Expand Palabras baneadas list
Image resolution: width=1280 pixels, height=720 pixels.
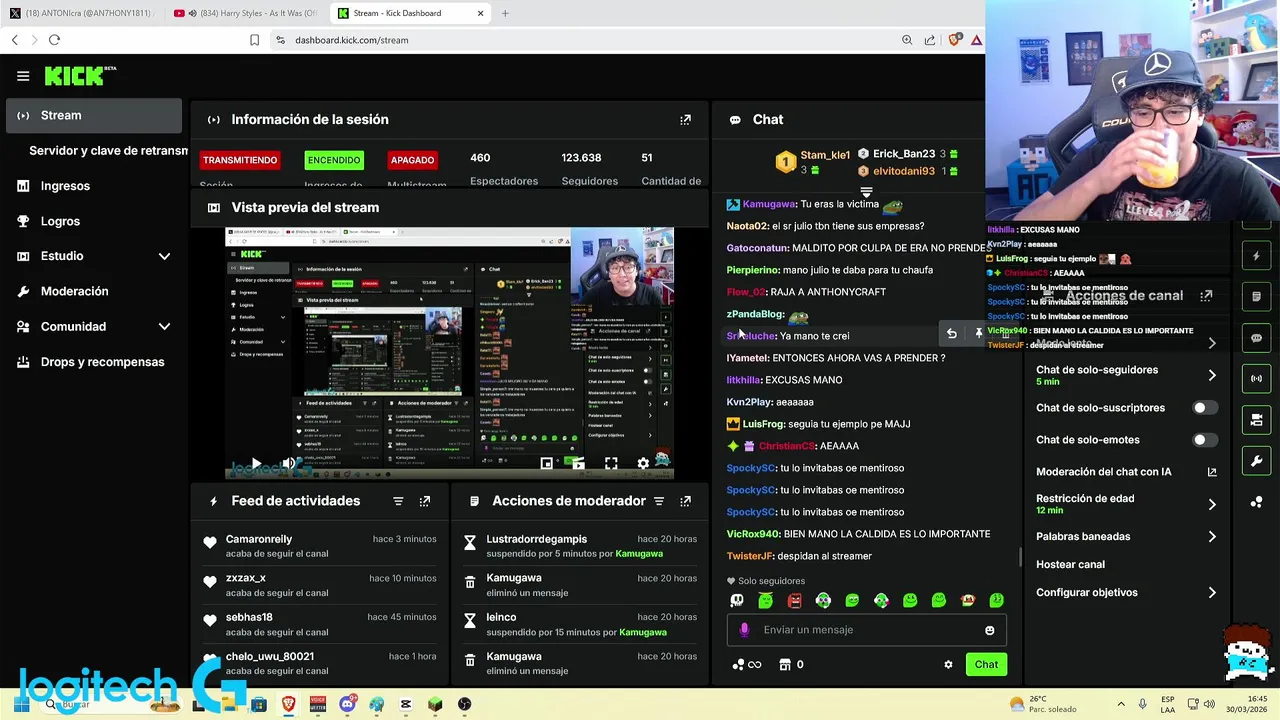(1212, 537)
